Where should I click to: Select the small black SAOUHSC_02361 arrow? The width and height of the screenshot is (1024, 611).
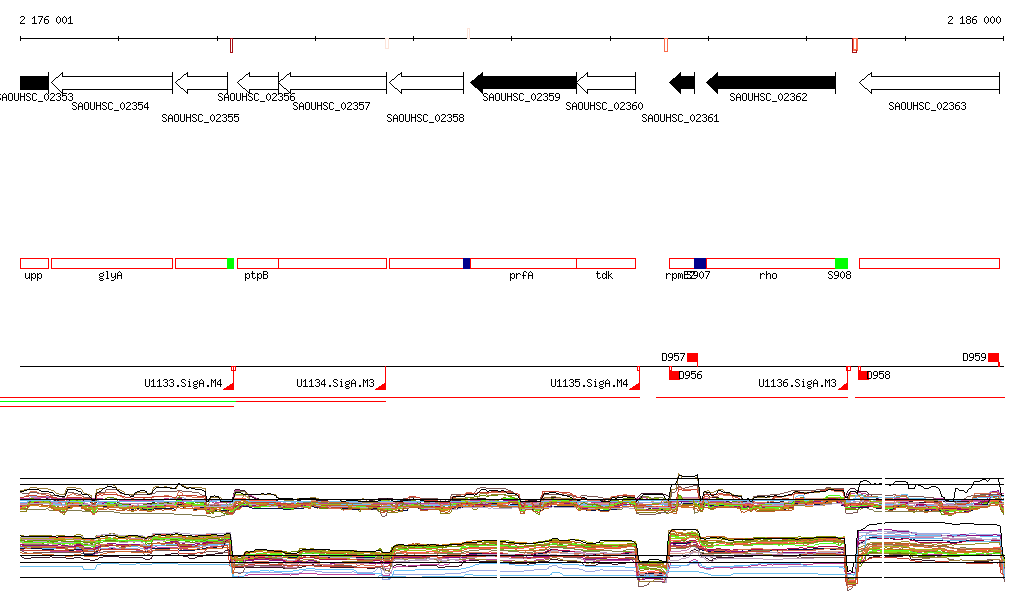[x=682, y=83]
